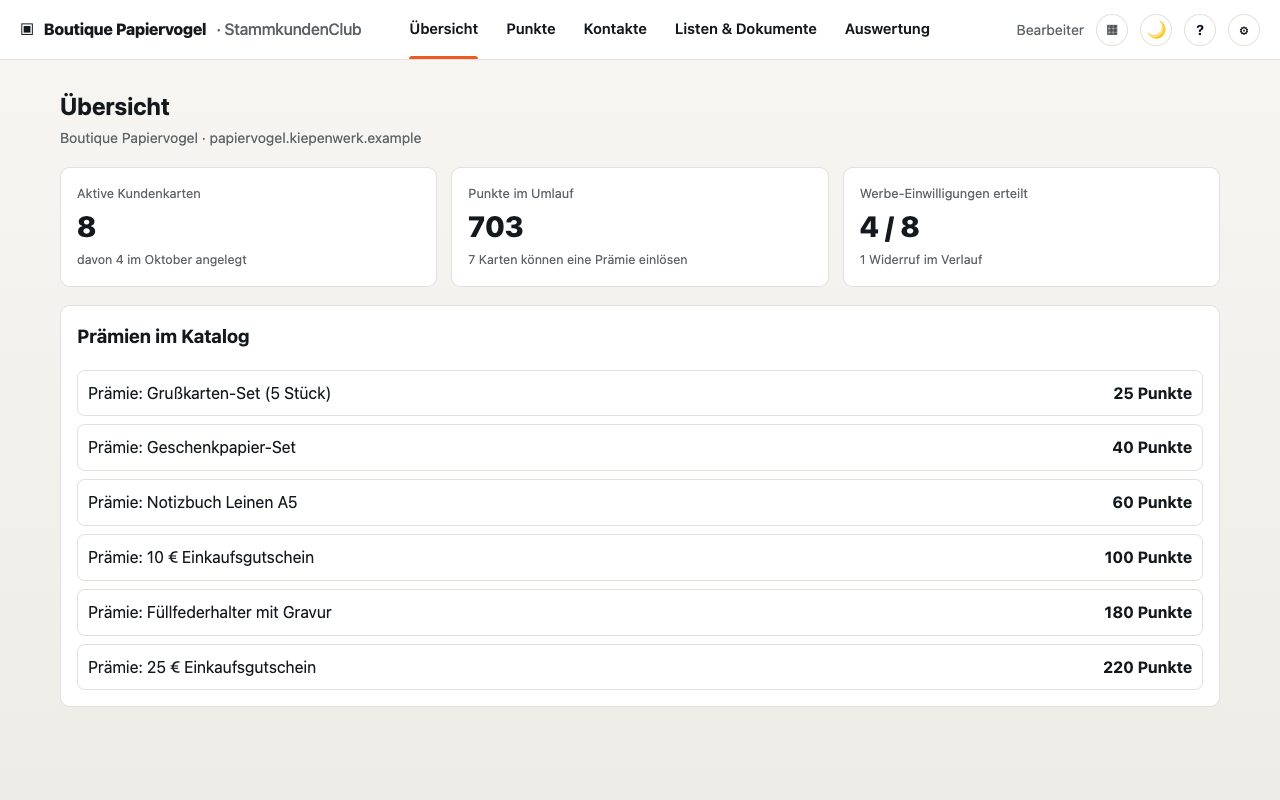This screenshot has height=800, width=1280.
Task: Click the 4 / 8 consent figure
Action: (889, 227)
